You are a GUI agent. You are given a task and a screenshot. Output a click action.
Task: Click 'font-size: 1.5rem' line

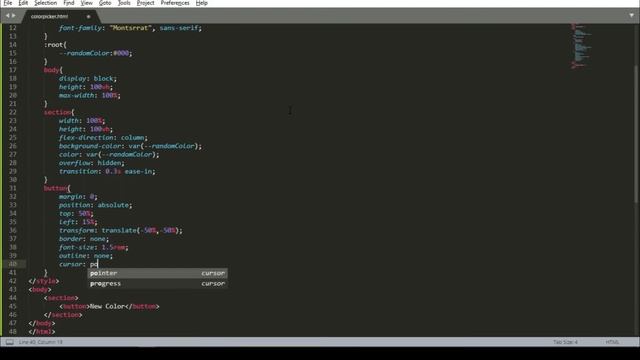pos(93,247)
